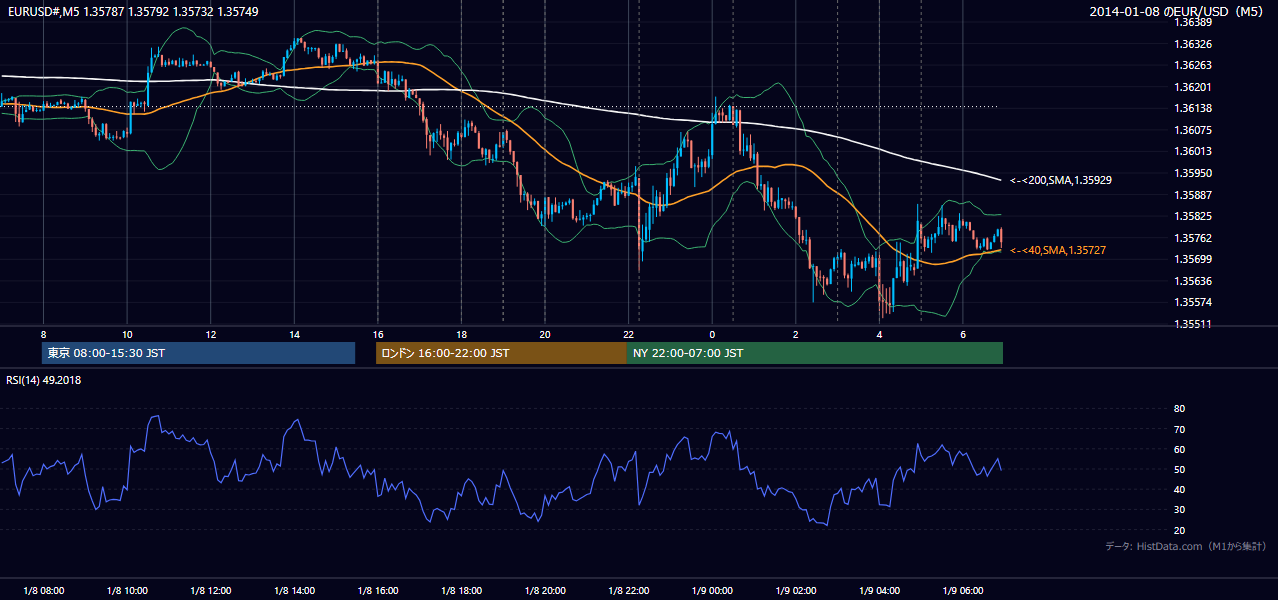Click price axis value 1.36013

pyautogui.click(x=1193, y=152)
